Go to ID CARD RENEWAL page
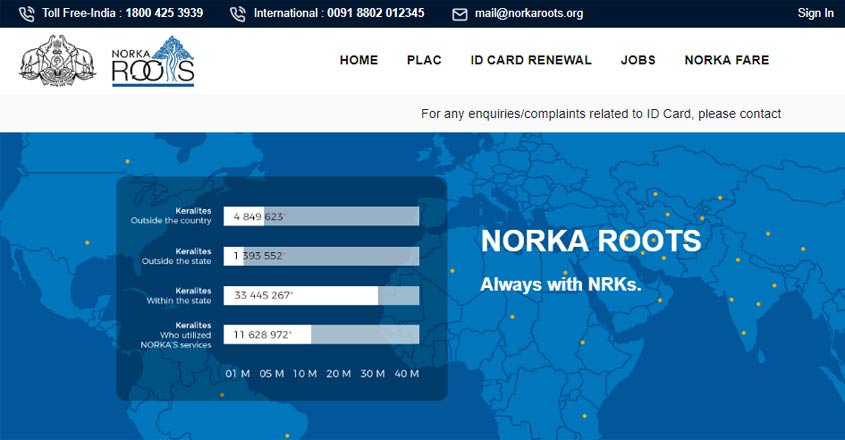 (531, 60)
